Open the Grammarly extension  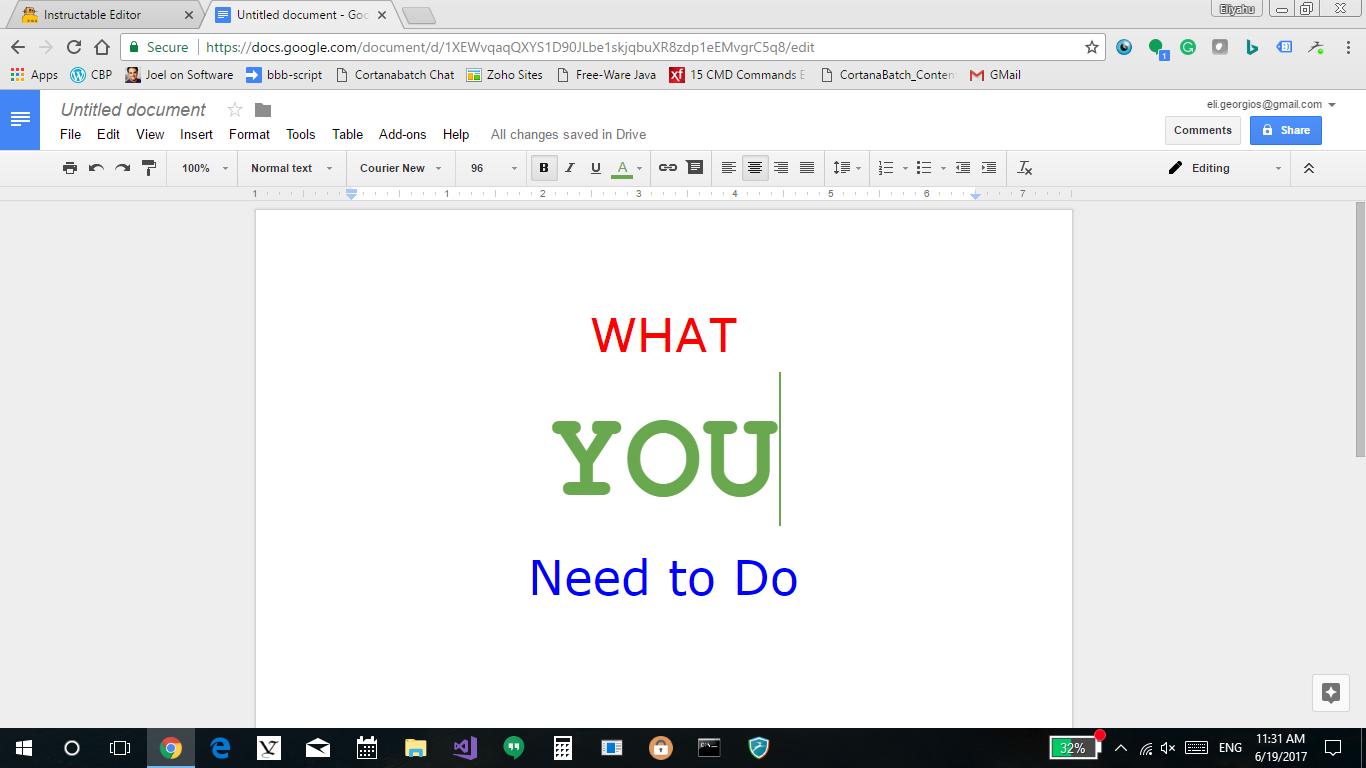click(1188, 47)
